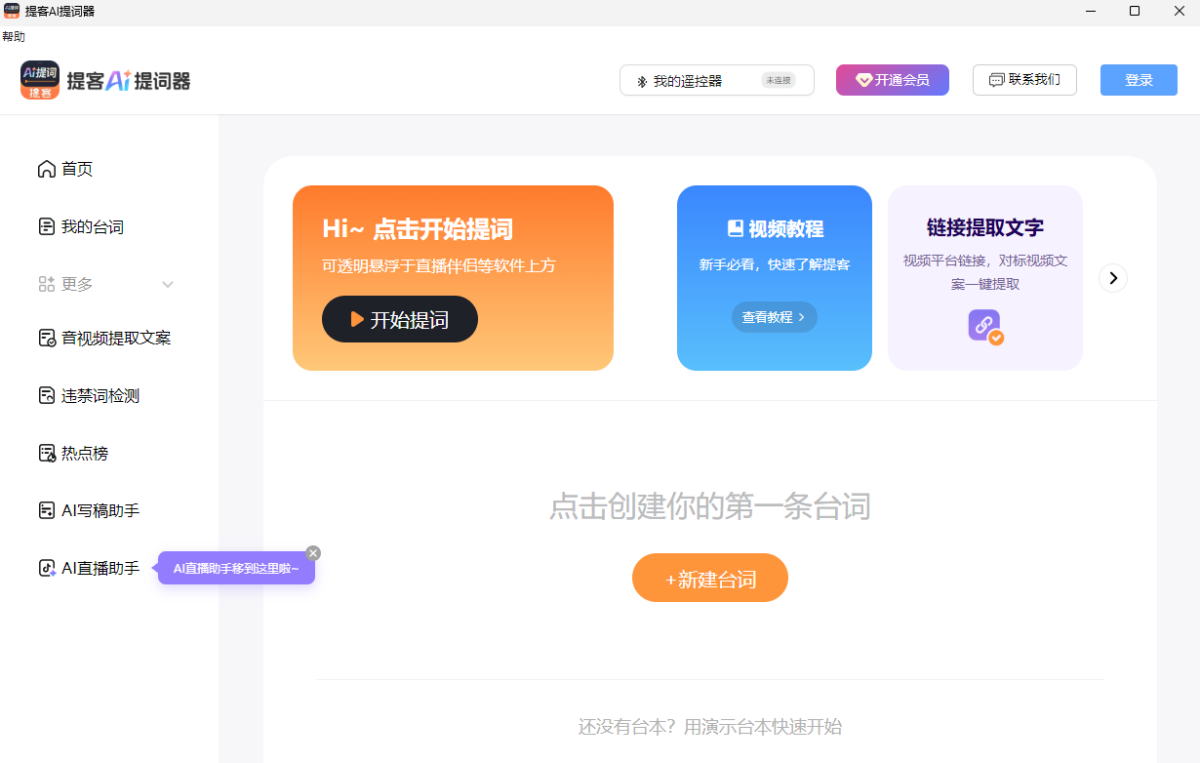Open the 视频教程 card

click(x=774, y=278)
